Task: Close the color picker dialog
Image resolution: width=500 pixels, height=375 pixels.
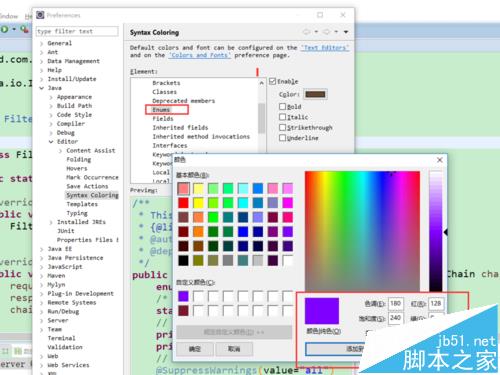Action: coord(440,160)
